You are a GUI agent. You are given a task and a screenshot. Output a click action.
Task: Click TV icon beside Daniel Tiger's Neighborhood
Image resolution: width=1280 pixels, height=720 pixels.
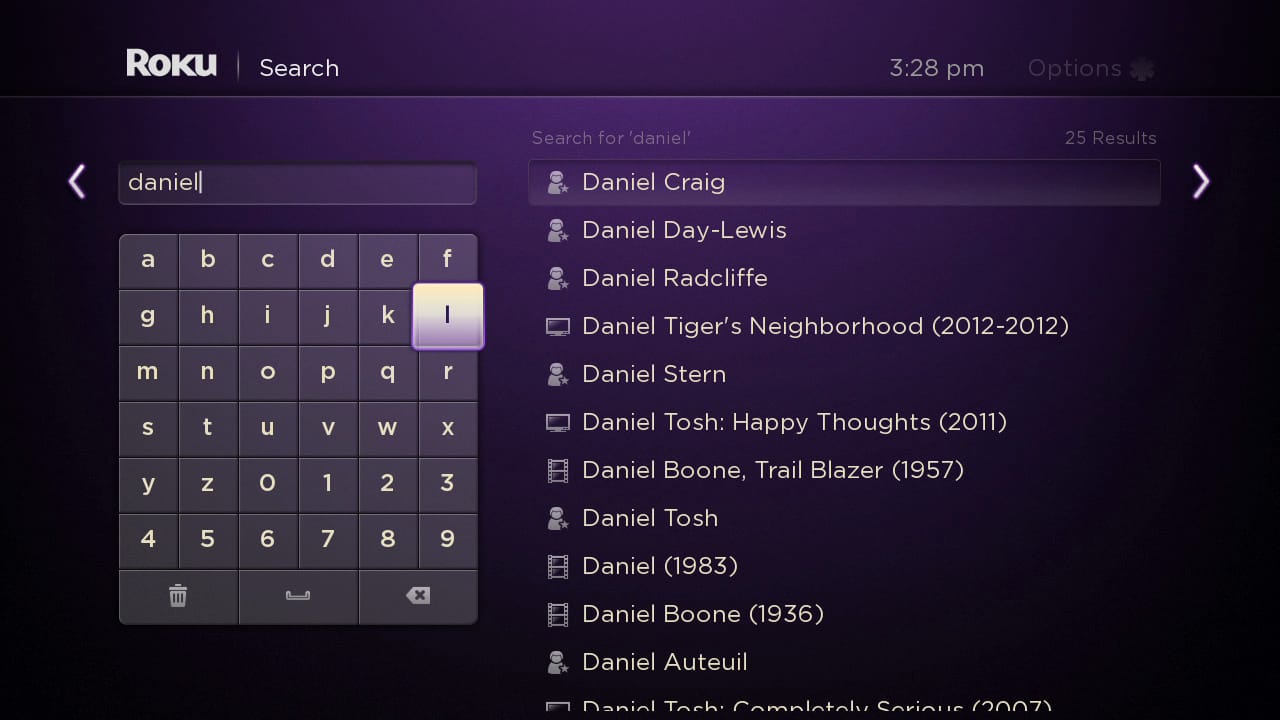click(557, 326)
